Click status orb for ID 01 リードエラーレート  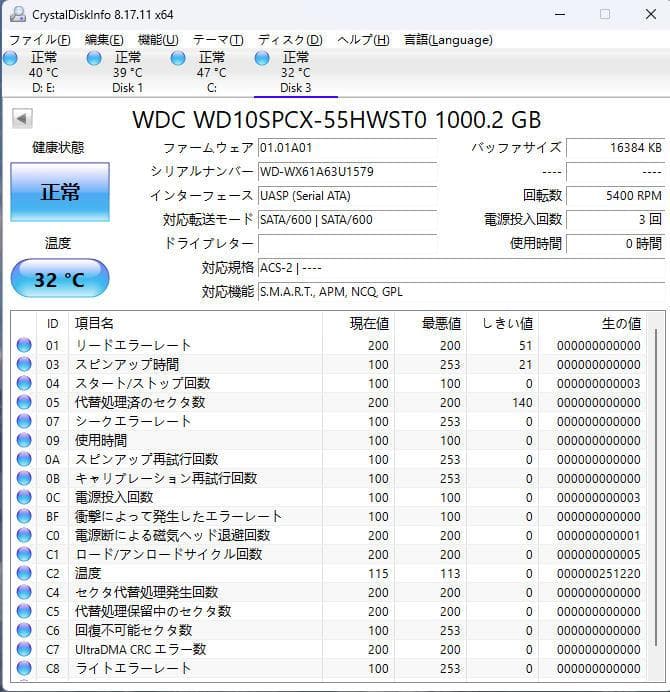pos(24,345)
